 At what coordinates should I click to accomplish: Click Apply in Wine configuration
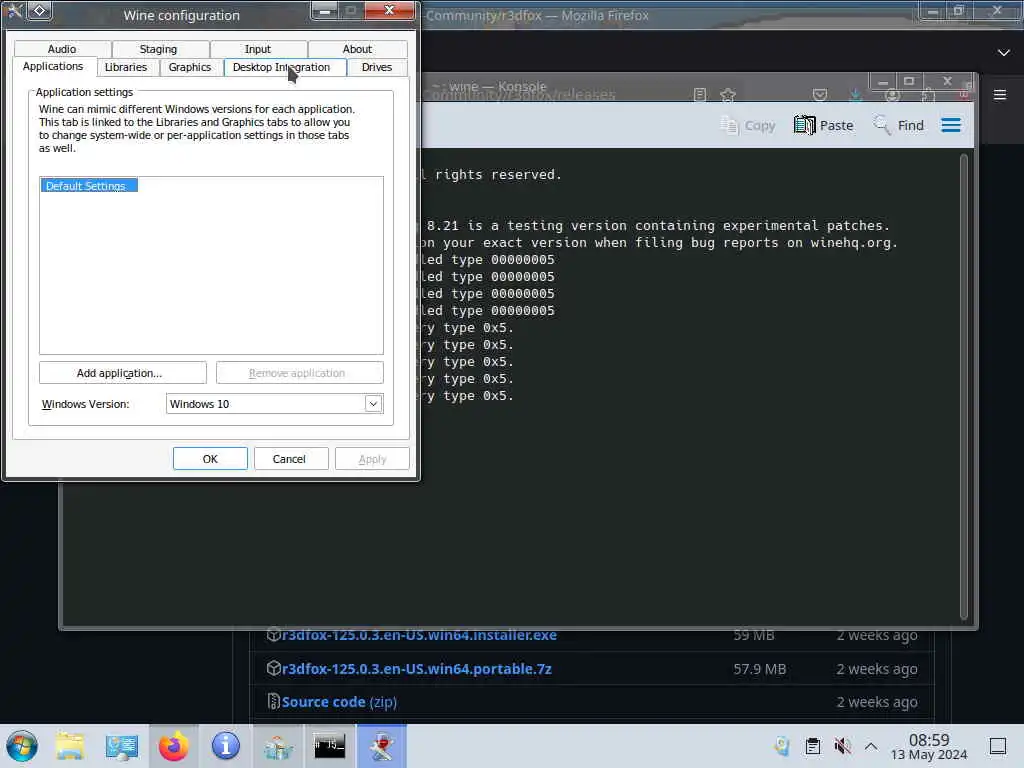(372, 459)
